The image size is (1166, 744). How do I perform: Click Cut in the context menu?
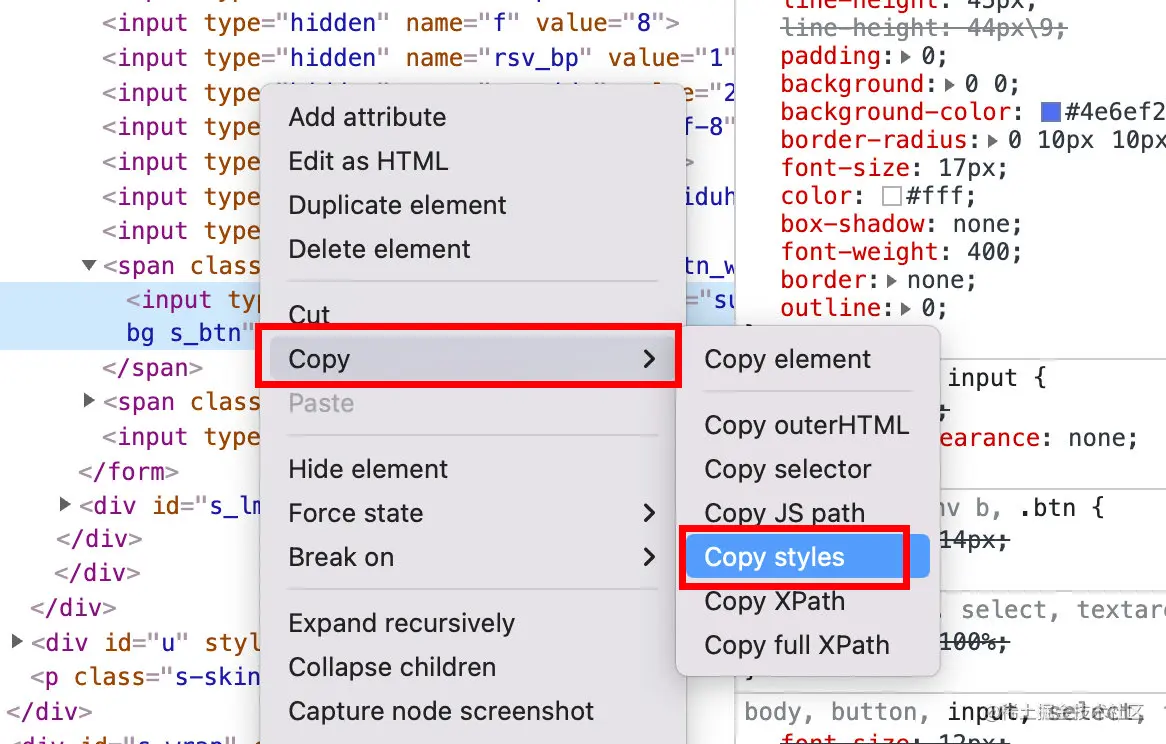[309, 314]
